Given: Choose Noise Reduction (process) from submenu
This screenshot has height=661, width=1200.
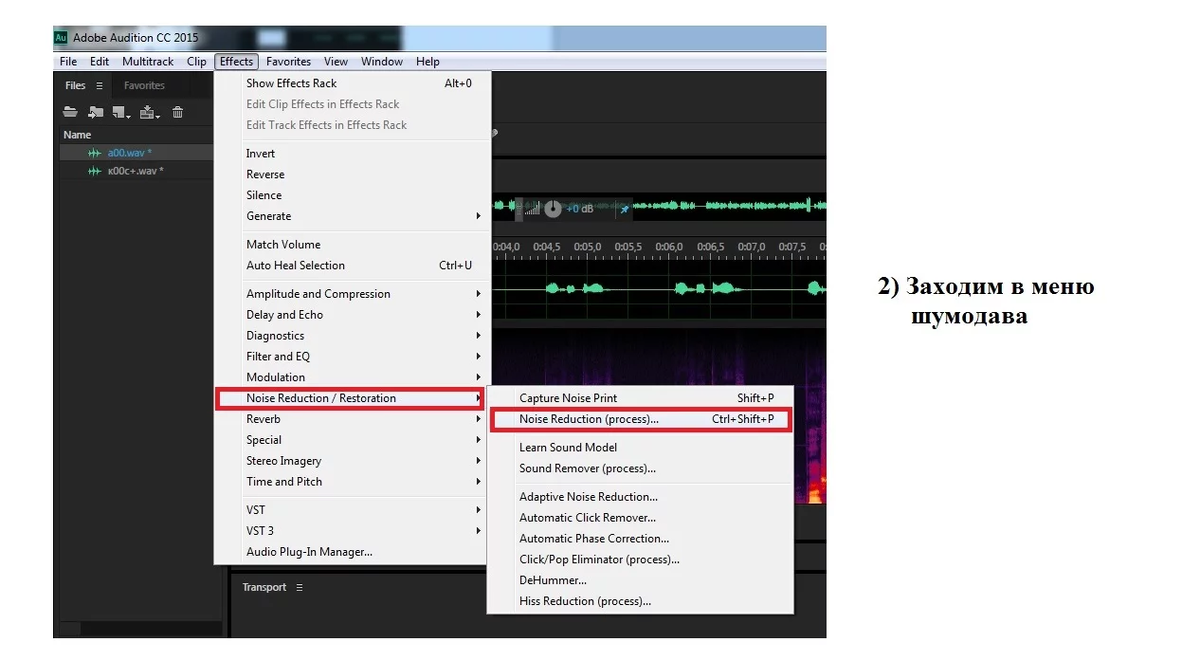Looking at the screenshot, I should pos(588,418).
